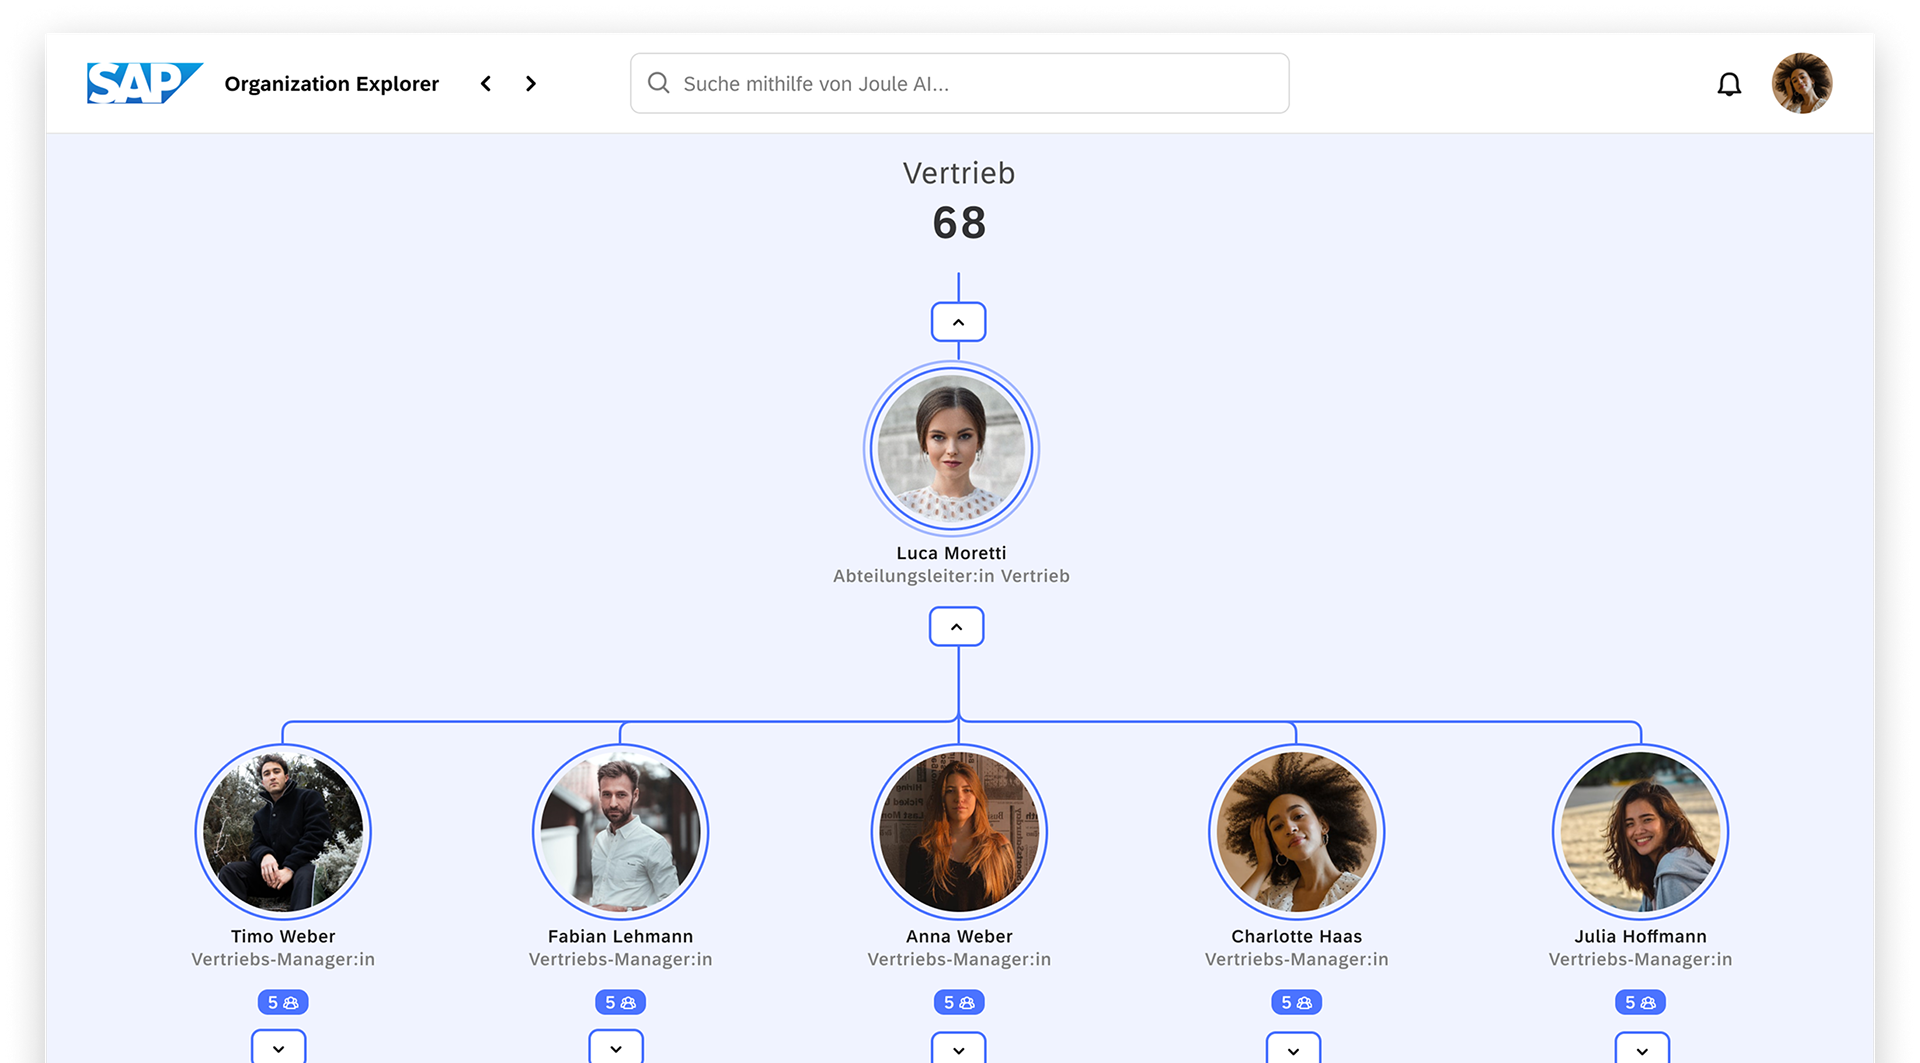Go back with the left arrow

point(486,84)
